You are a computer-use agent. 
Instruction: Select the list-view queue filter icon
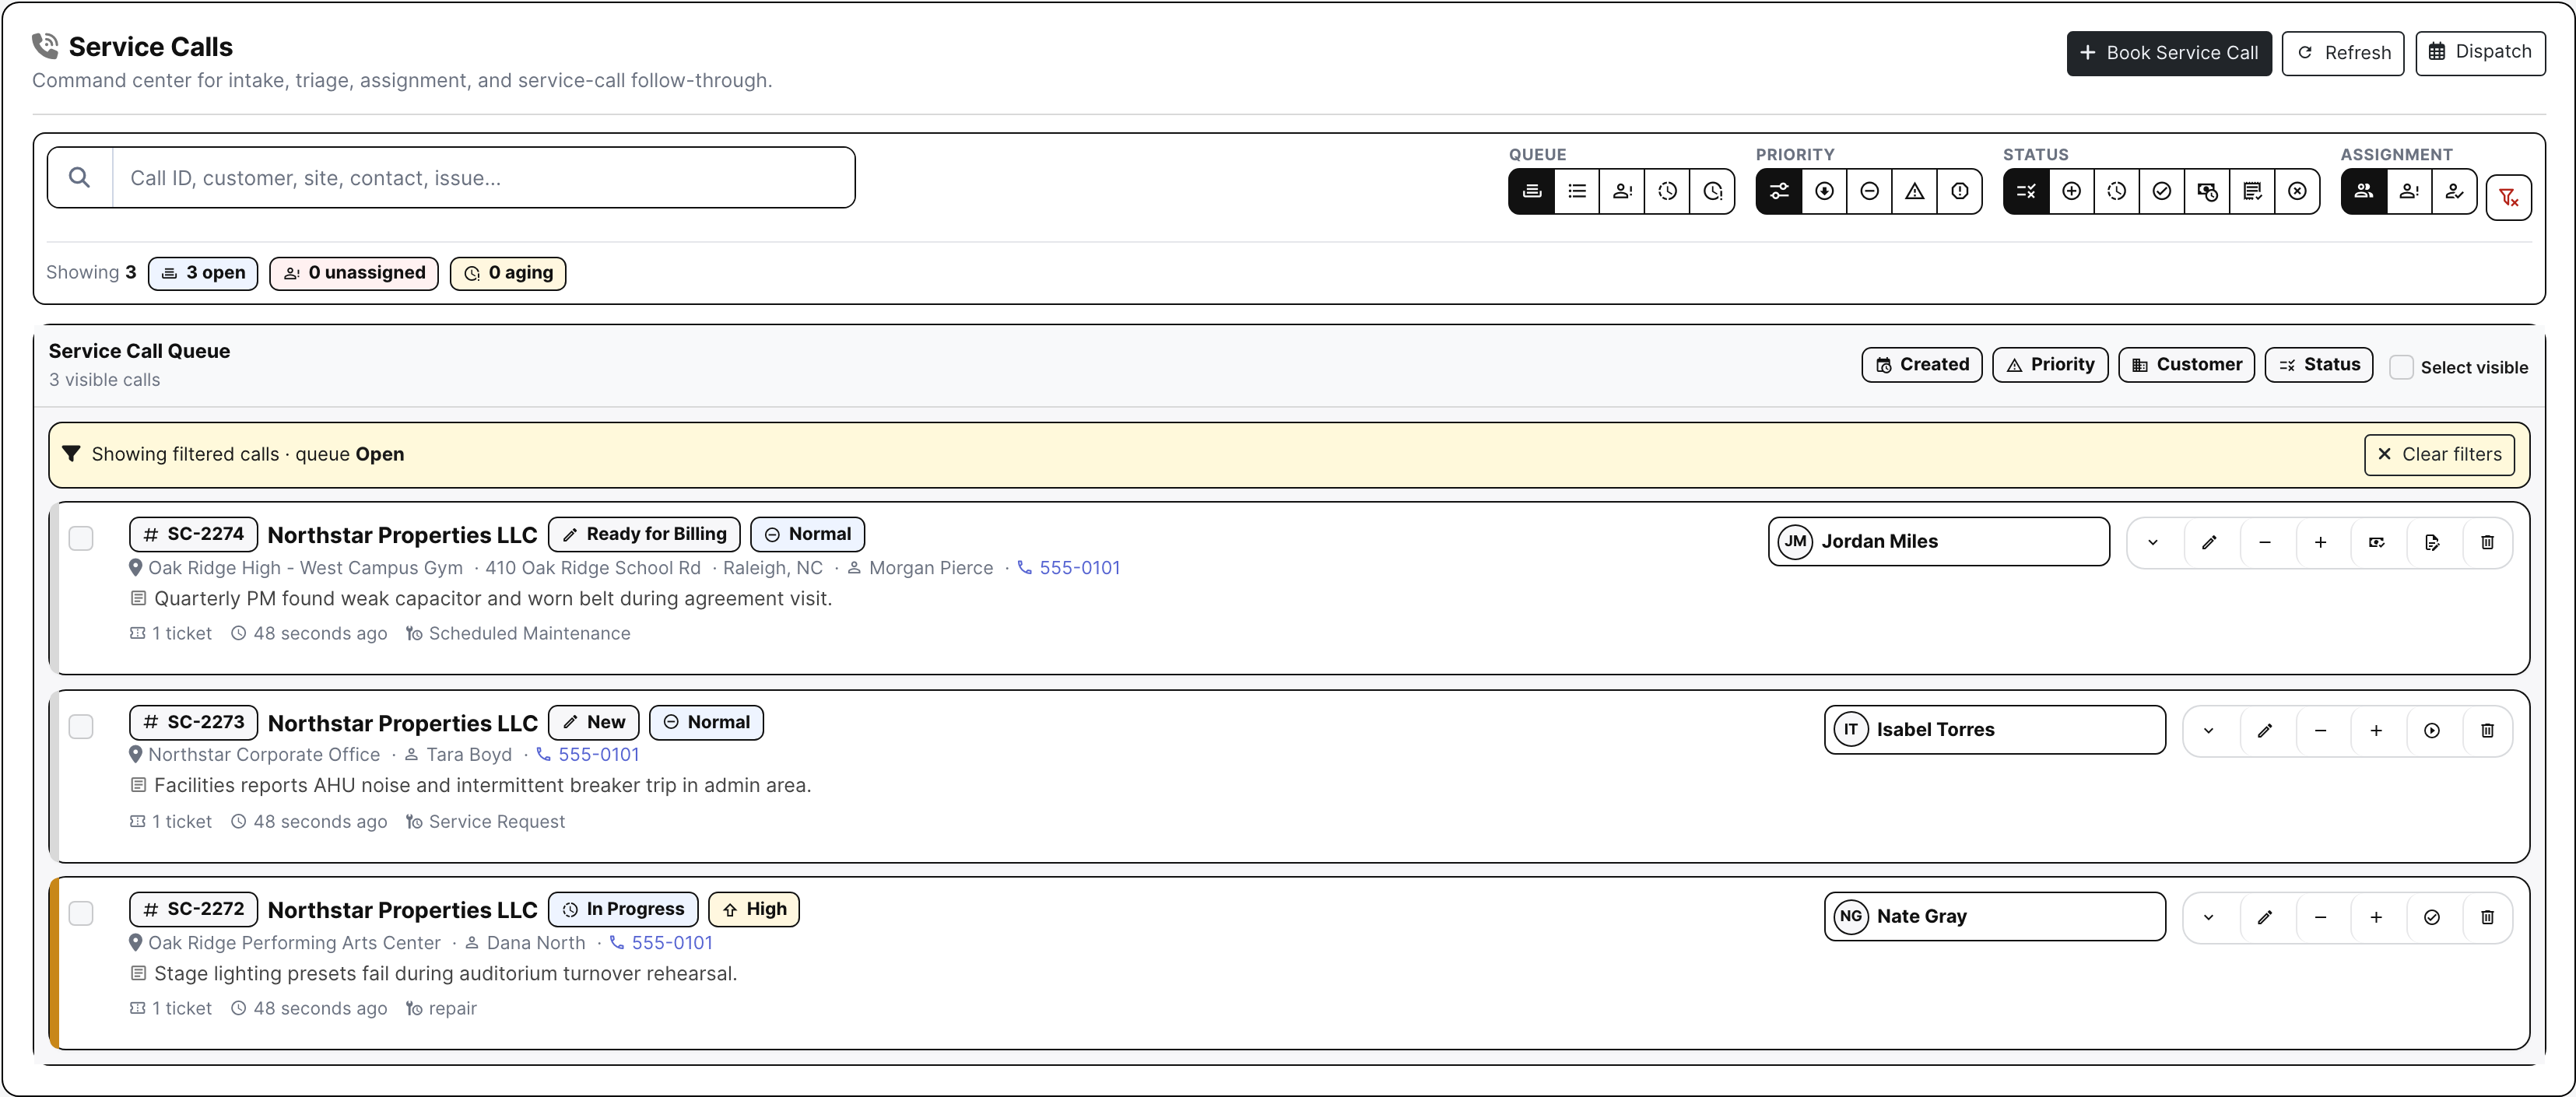coord(1577,191)
